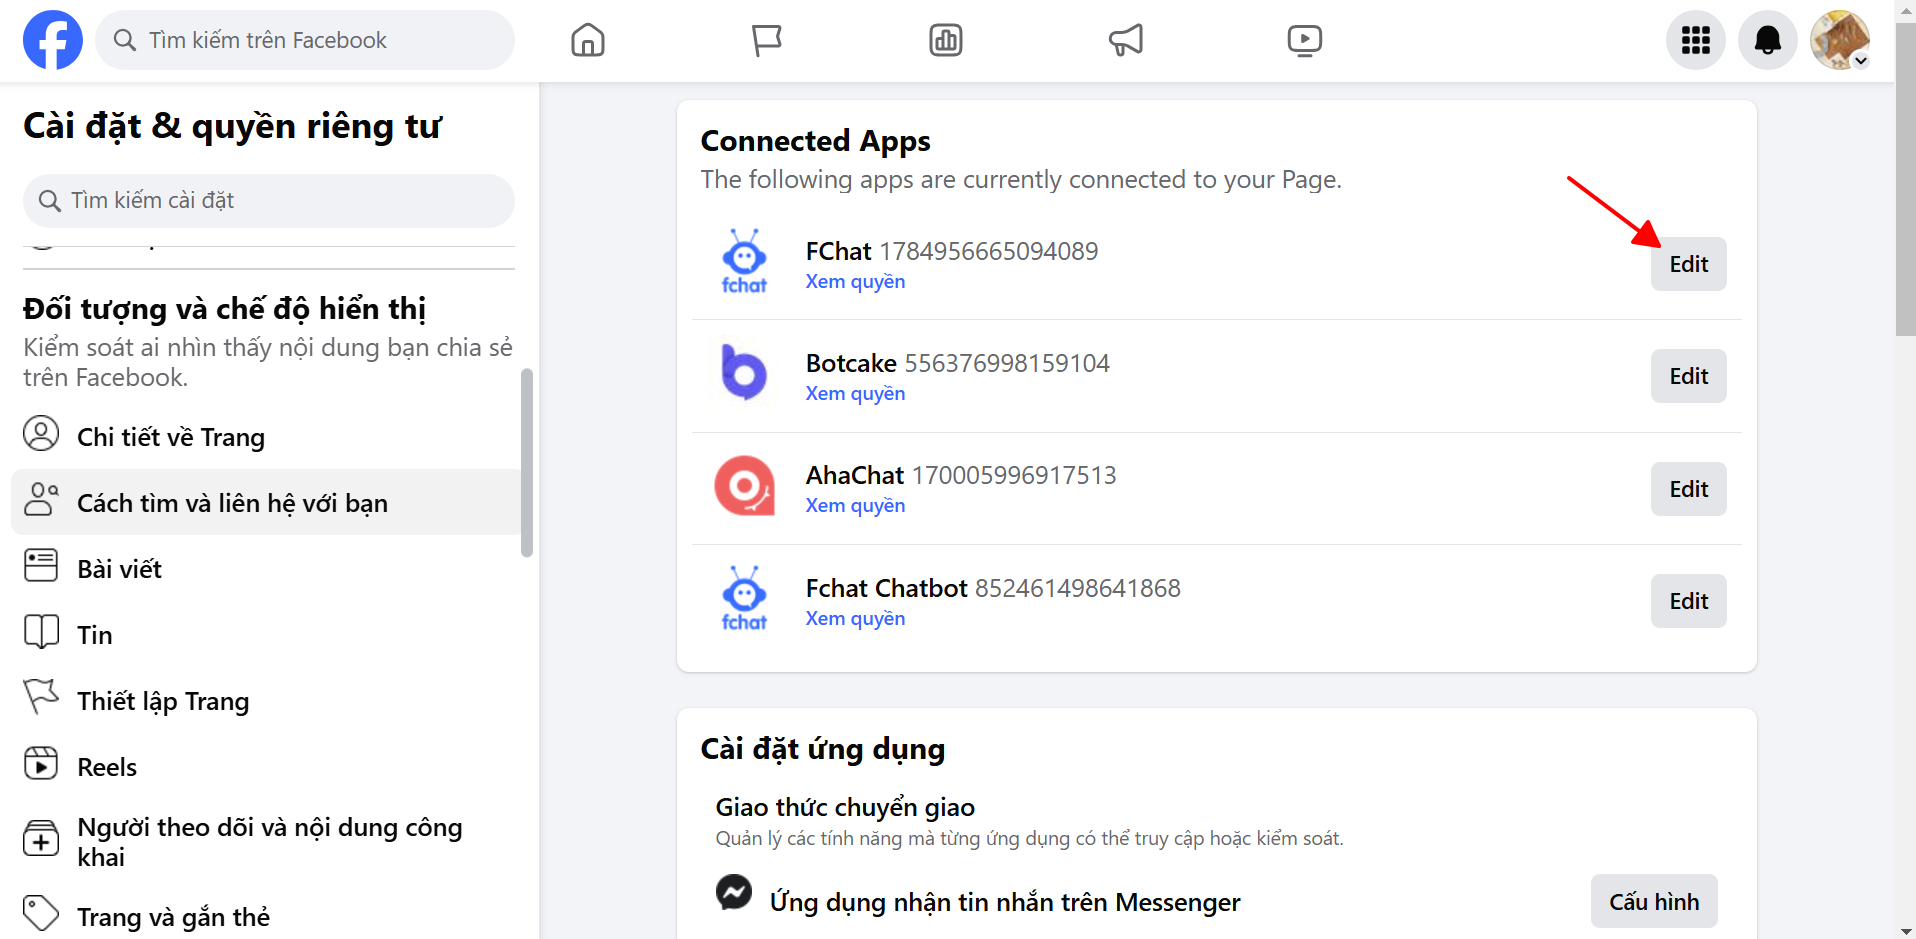
Task: Open Xem quyền under FChat
Action: click(855, 282)
